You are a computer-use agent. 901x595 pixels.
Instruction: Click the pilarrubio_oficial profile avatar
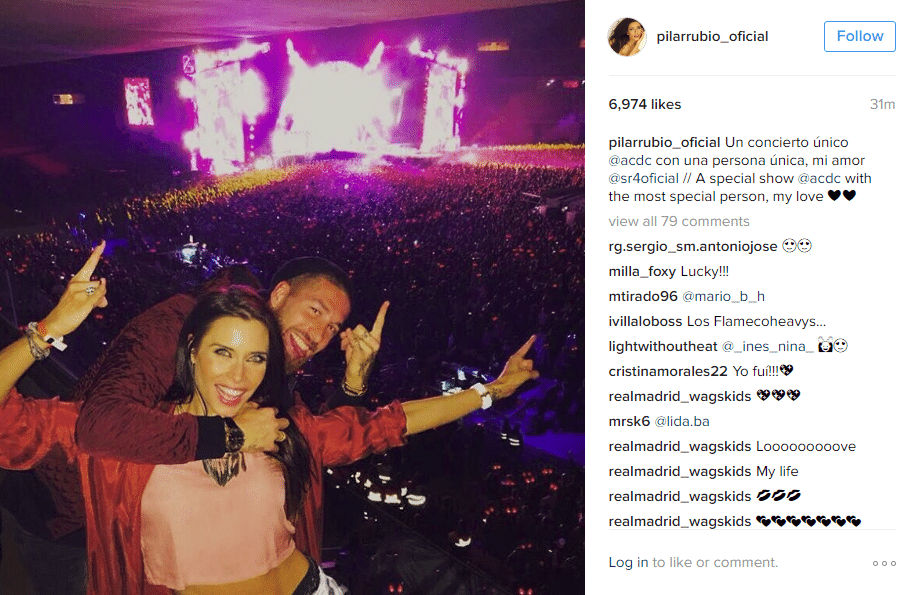click(x=627, y=37)
